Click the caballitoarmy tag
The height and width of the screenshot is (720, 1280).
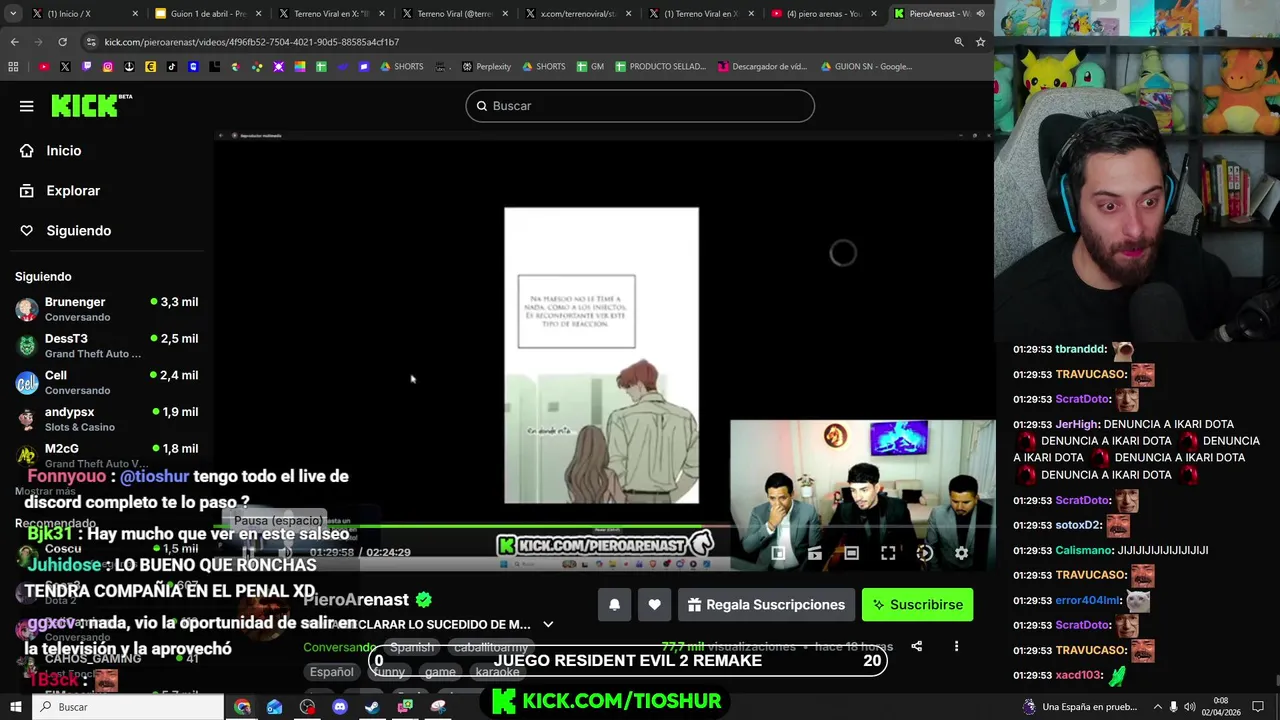(491, 647)
